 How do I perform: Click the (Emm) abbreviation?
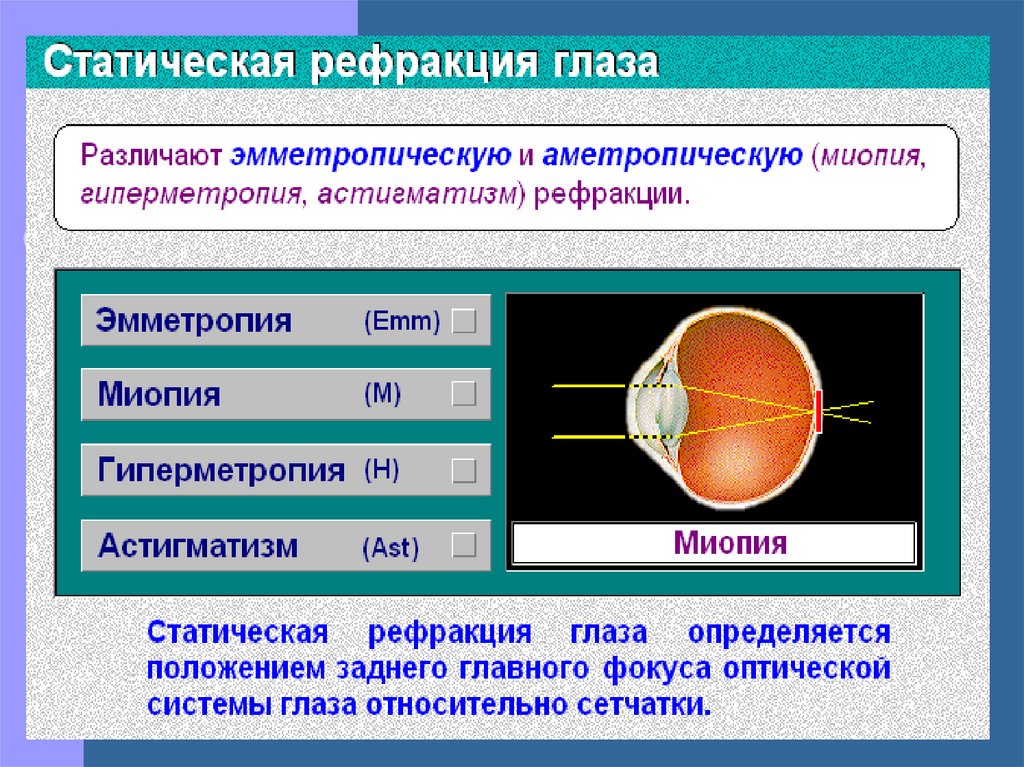[402, 321]
